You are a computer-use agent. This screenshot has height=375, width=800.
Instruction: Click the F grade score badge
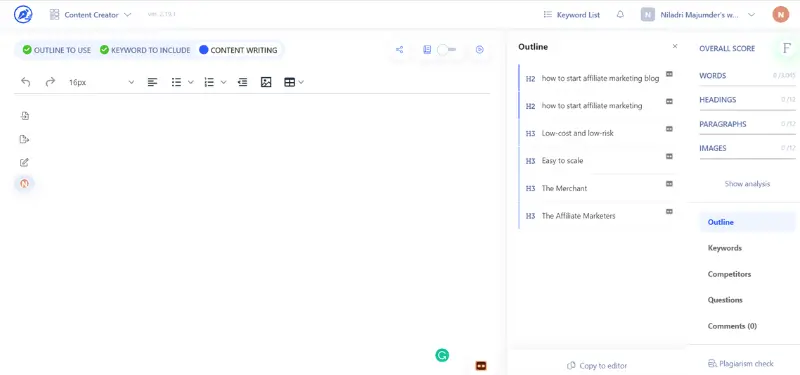(787, 48)
